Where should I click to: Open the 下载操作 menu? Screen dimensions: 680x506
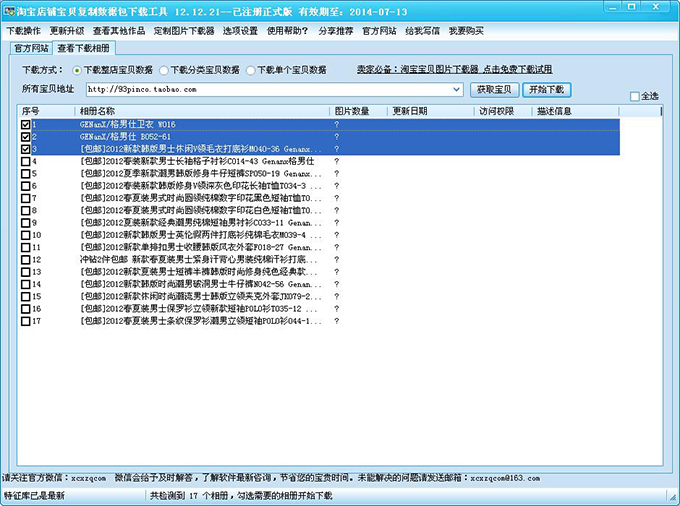coord(24,31)
